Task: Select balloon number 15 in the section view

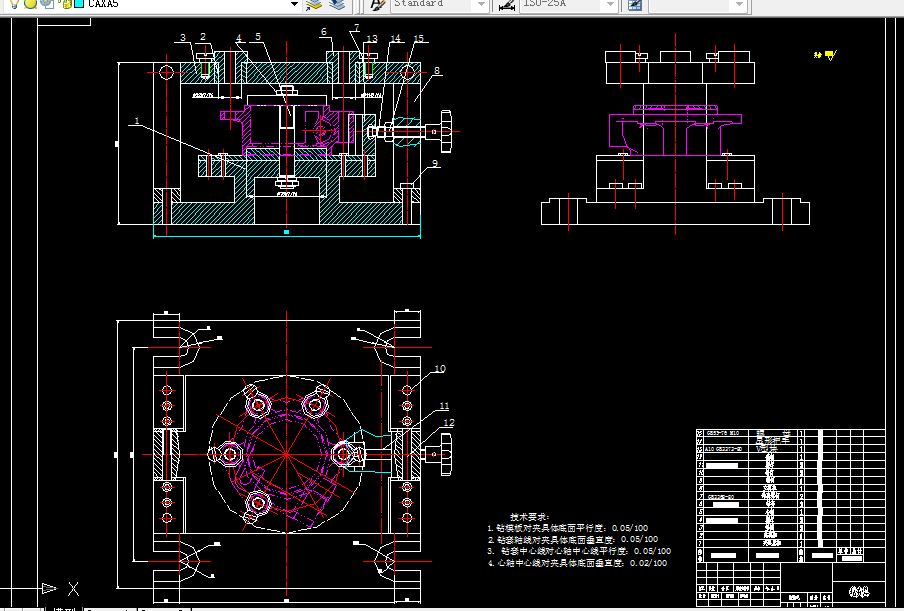Action: [x=419, y=39]
